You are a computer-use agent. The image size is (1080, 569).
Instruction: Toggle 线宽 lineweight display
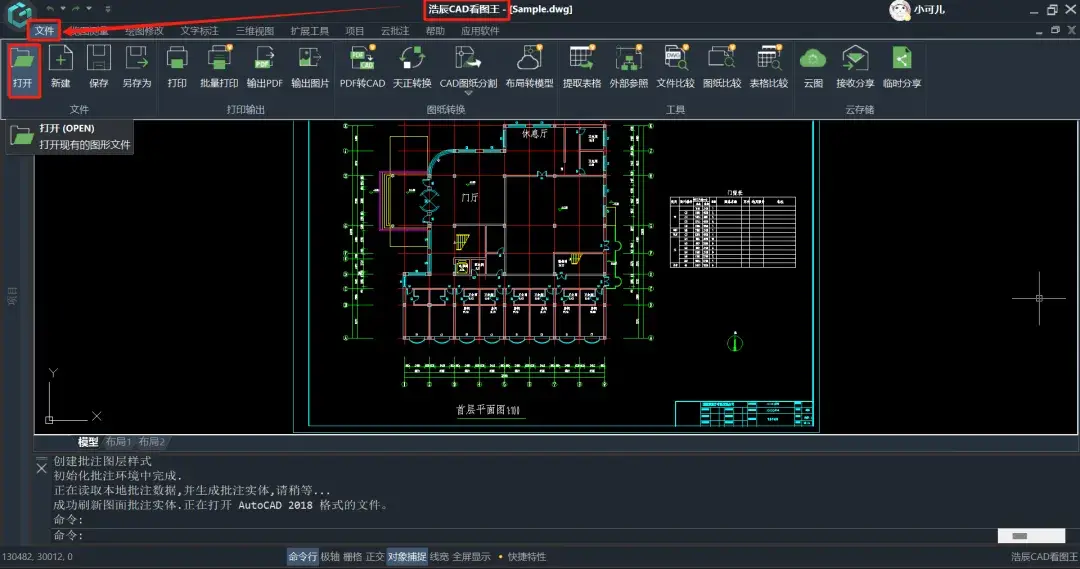[439, 557]
